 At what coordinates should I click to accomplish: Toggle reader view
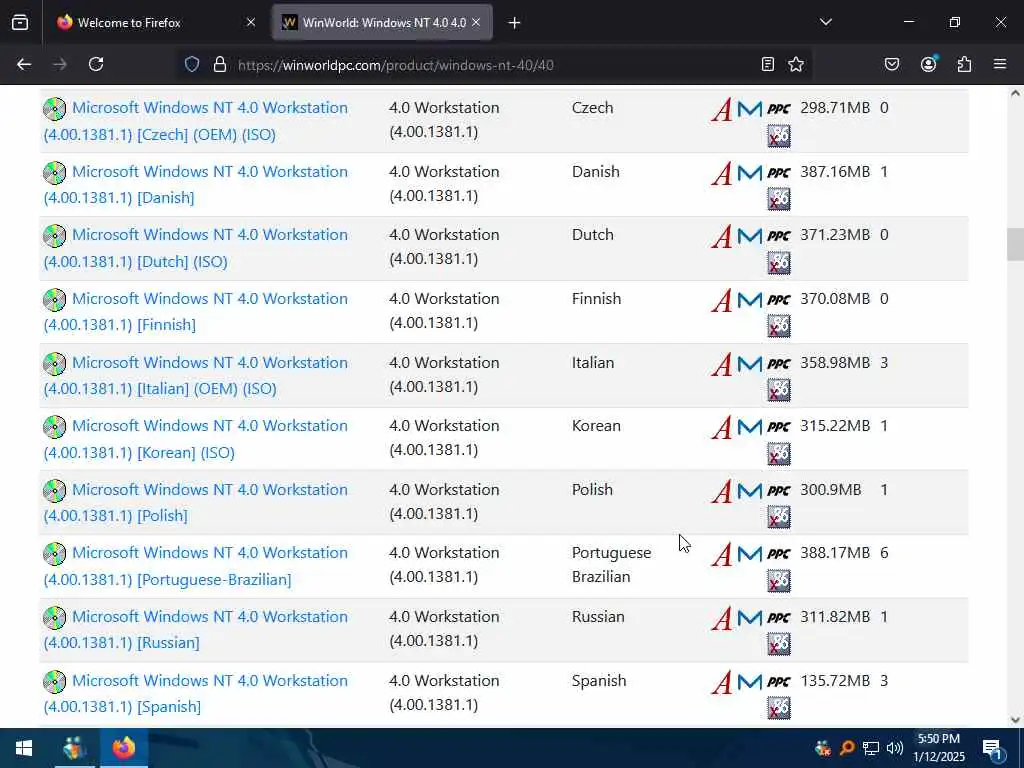[768, 64]
